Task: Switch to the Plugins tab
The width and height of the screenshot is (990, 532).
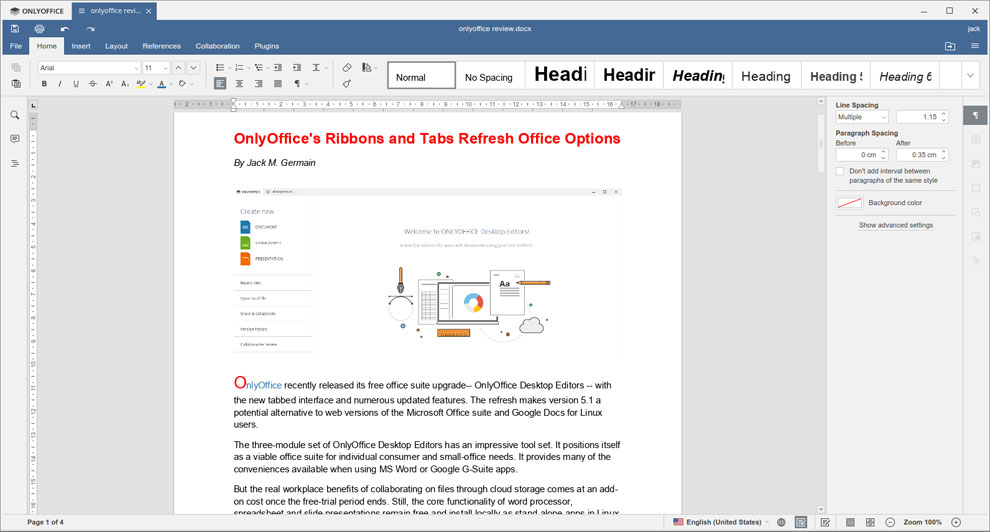Action: (x=266, y=46)
